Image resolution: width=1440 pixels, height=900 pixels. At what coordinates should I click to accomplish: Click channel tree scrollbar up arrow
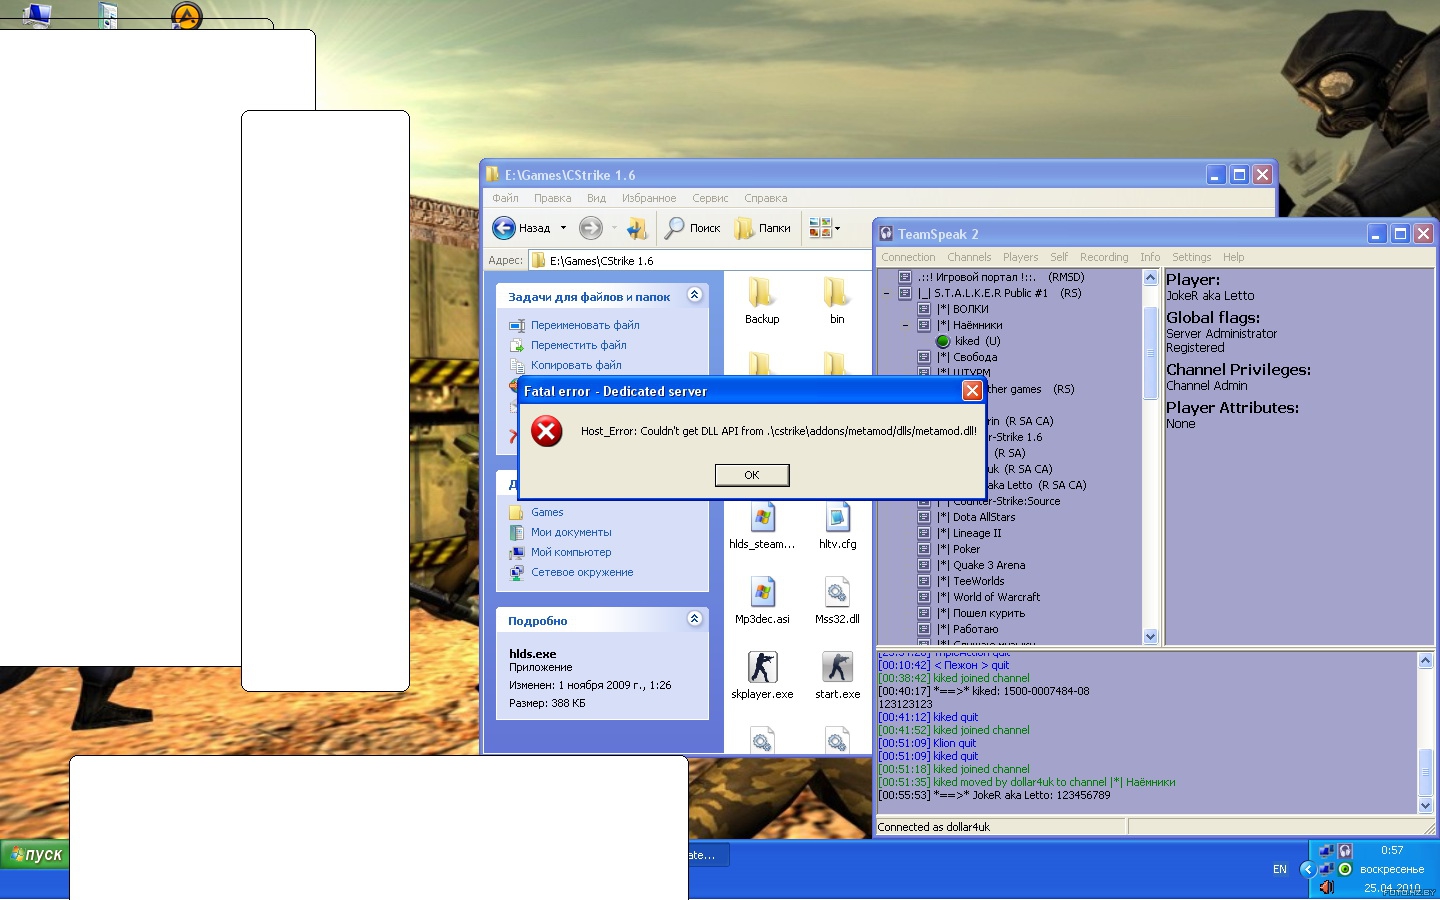(1150, 278)
